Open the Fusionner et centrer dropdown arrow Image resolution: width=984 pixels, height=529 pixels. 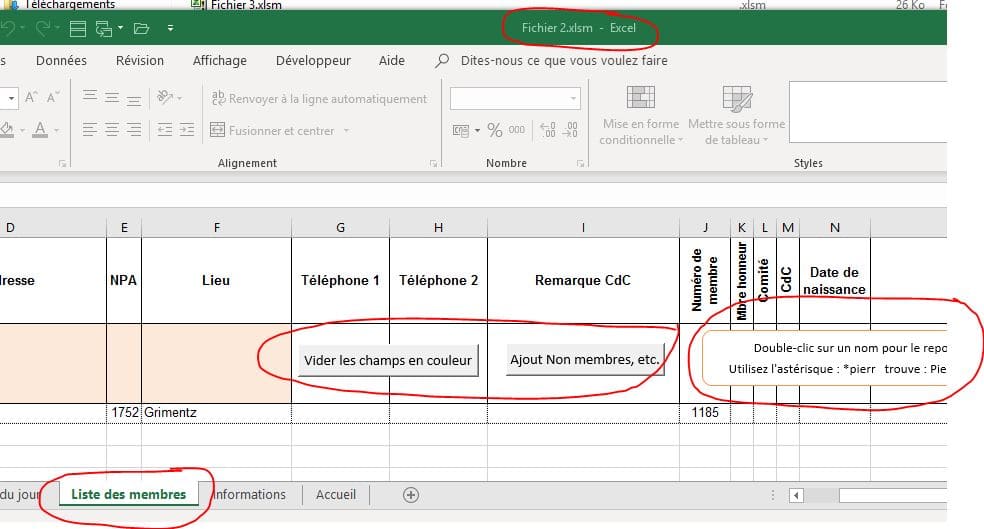(346, 131)
